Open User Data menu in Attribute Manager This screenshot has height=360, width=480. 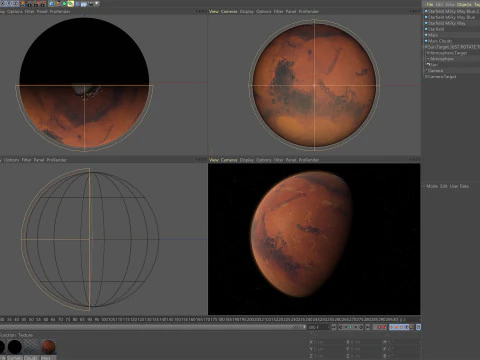[x=459, y=186]
